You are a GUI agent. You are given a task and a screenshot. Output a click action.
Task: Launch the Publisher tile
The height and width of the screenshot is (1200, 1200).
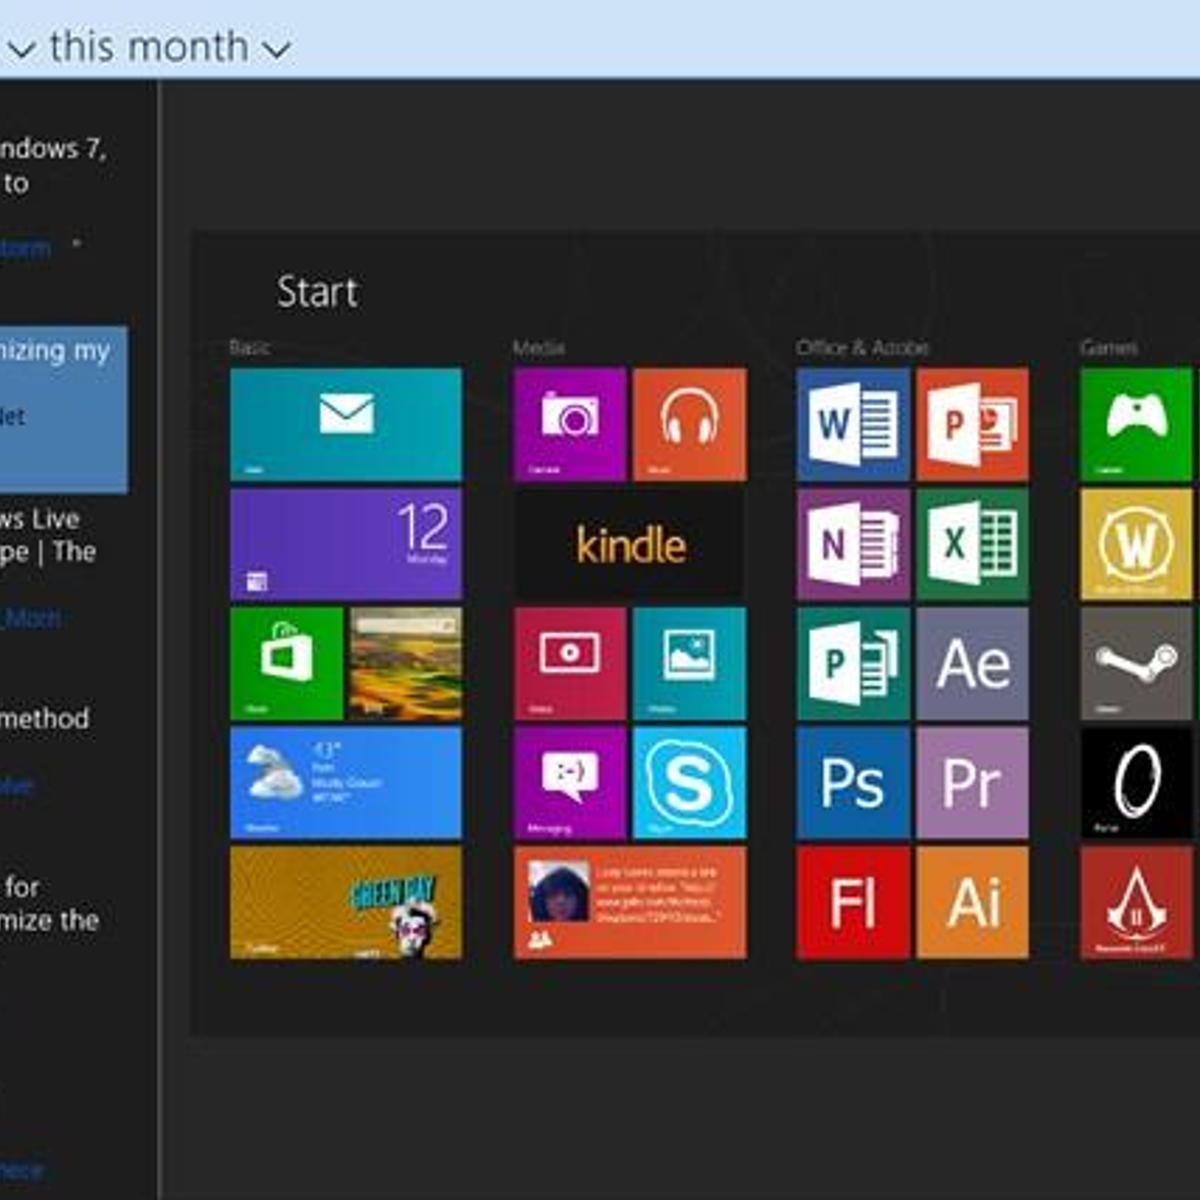pyautogui.click(x=853, y=664)
